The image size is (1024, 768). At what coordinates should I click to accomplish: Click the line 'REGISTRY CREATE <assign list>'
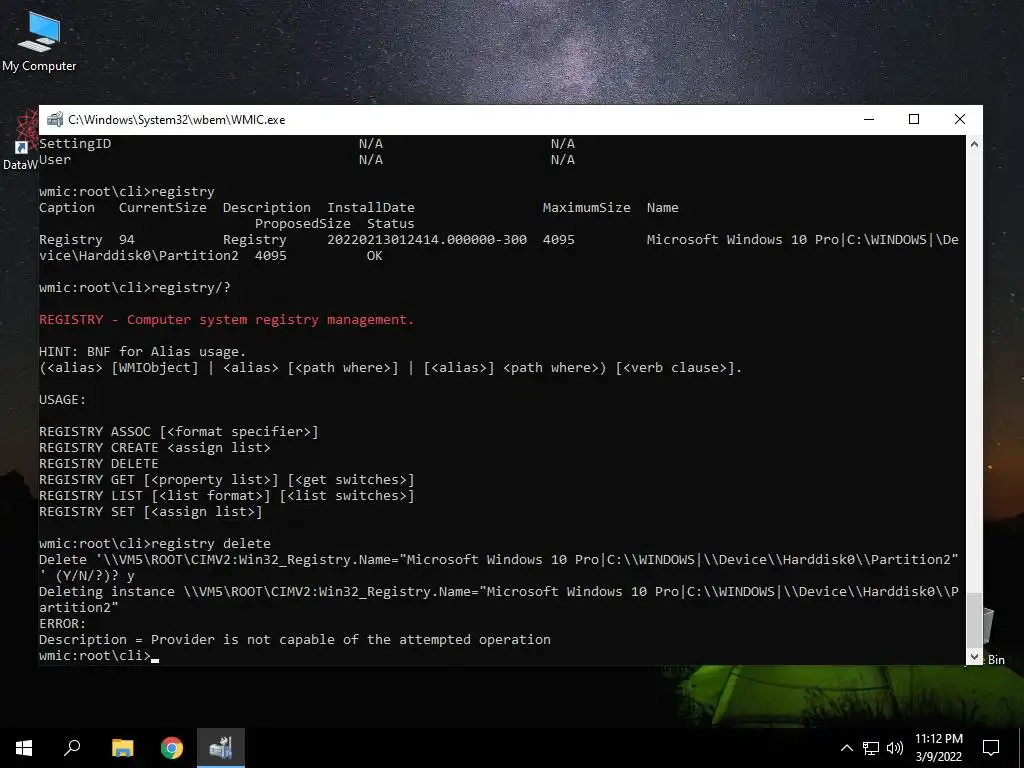[155, 447]
